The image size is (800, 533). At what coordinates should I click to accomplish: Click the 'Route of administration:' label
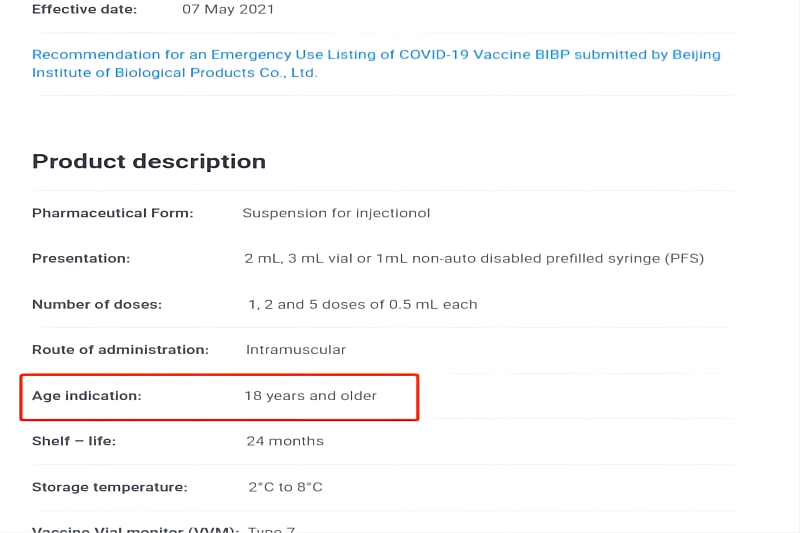point(120,350)
